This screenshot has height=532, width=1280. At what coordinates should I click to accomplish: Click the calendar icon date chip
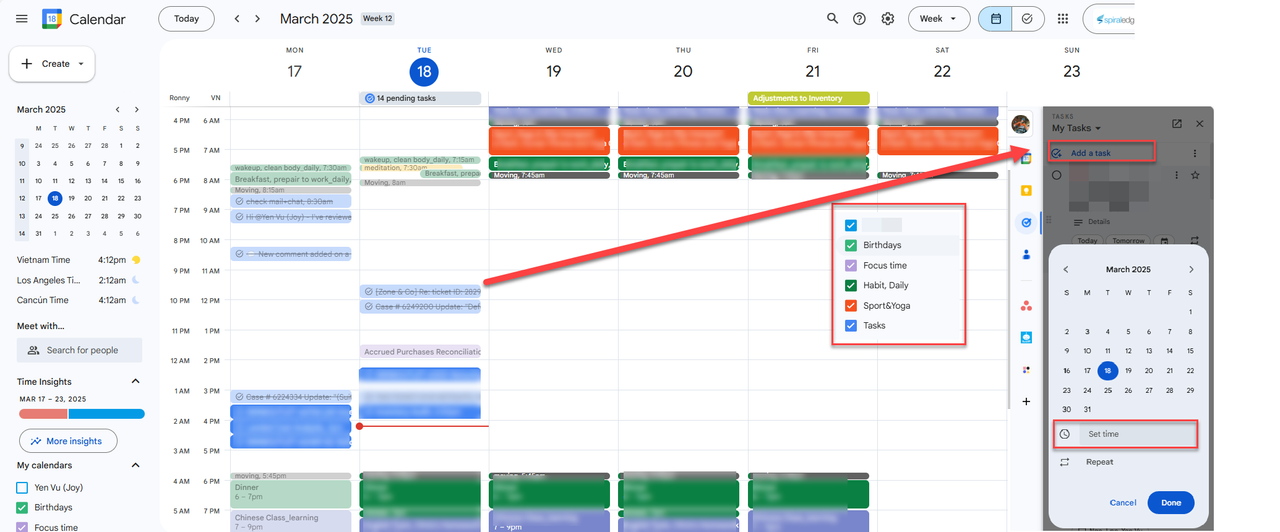1164,241
